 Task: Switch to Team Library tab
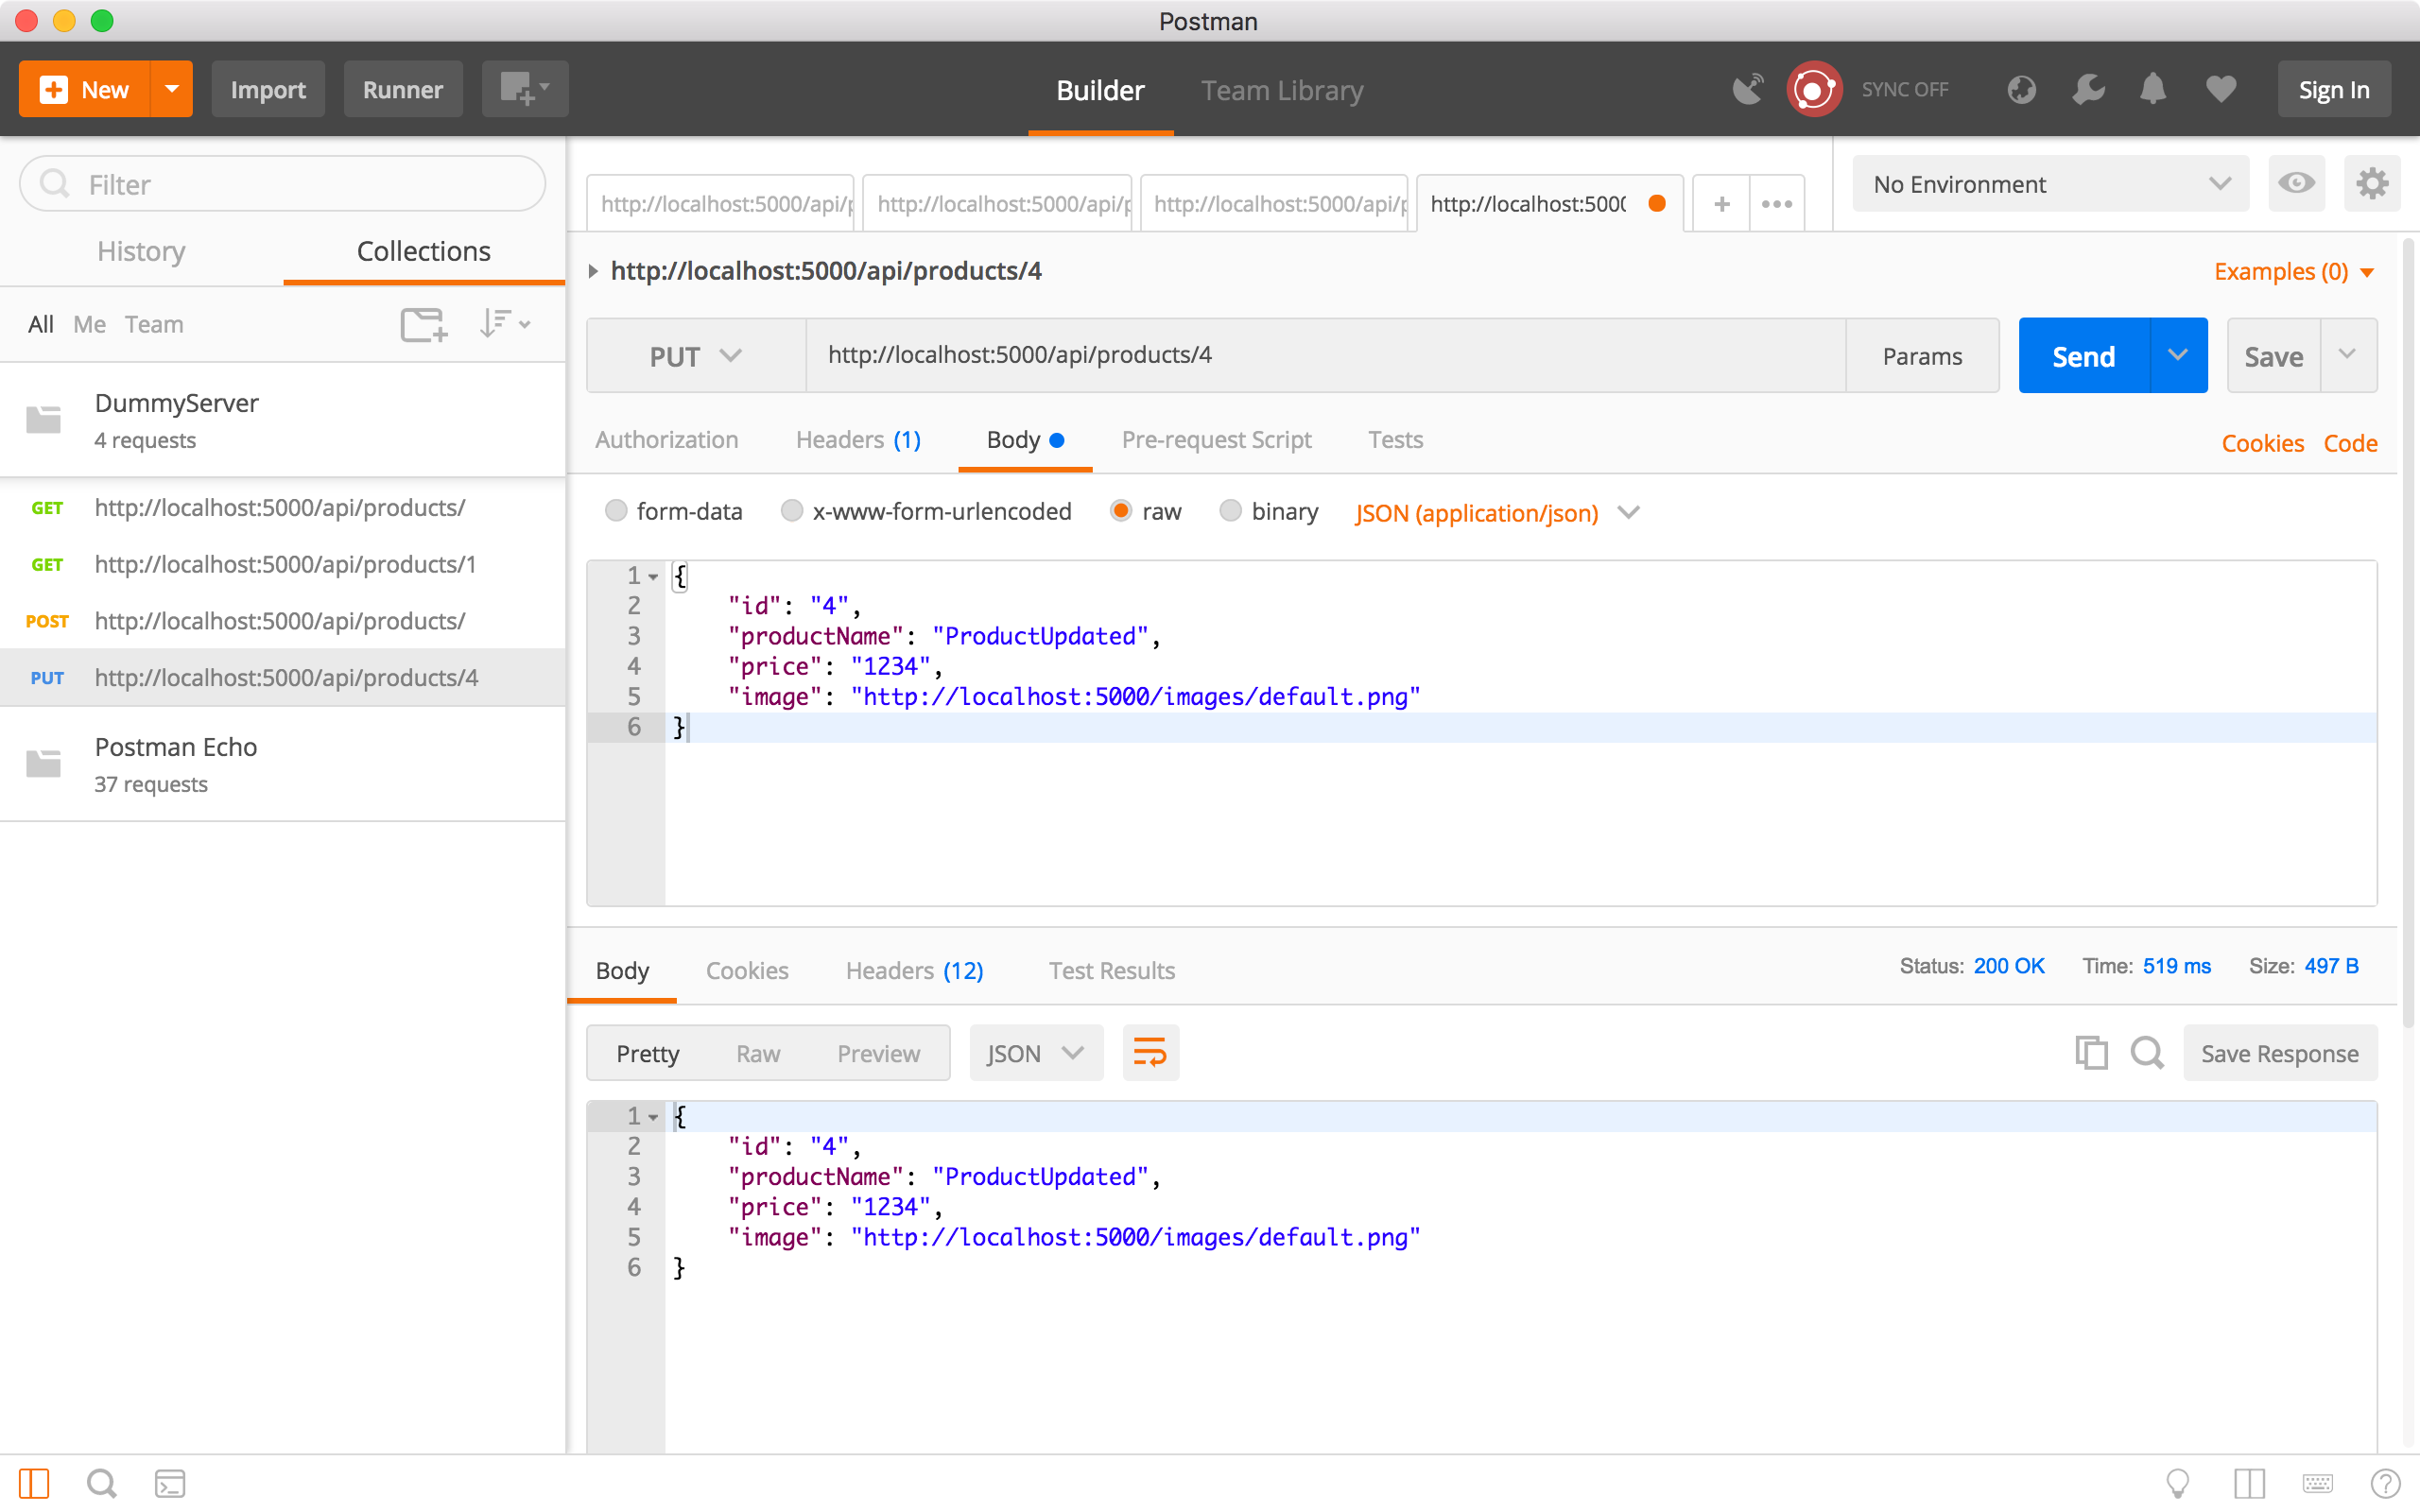1282,90
